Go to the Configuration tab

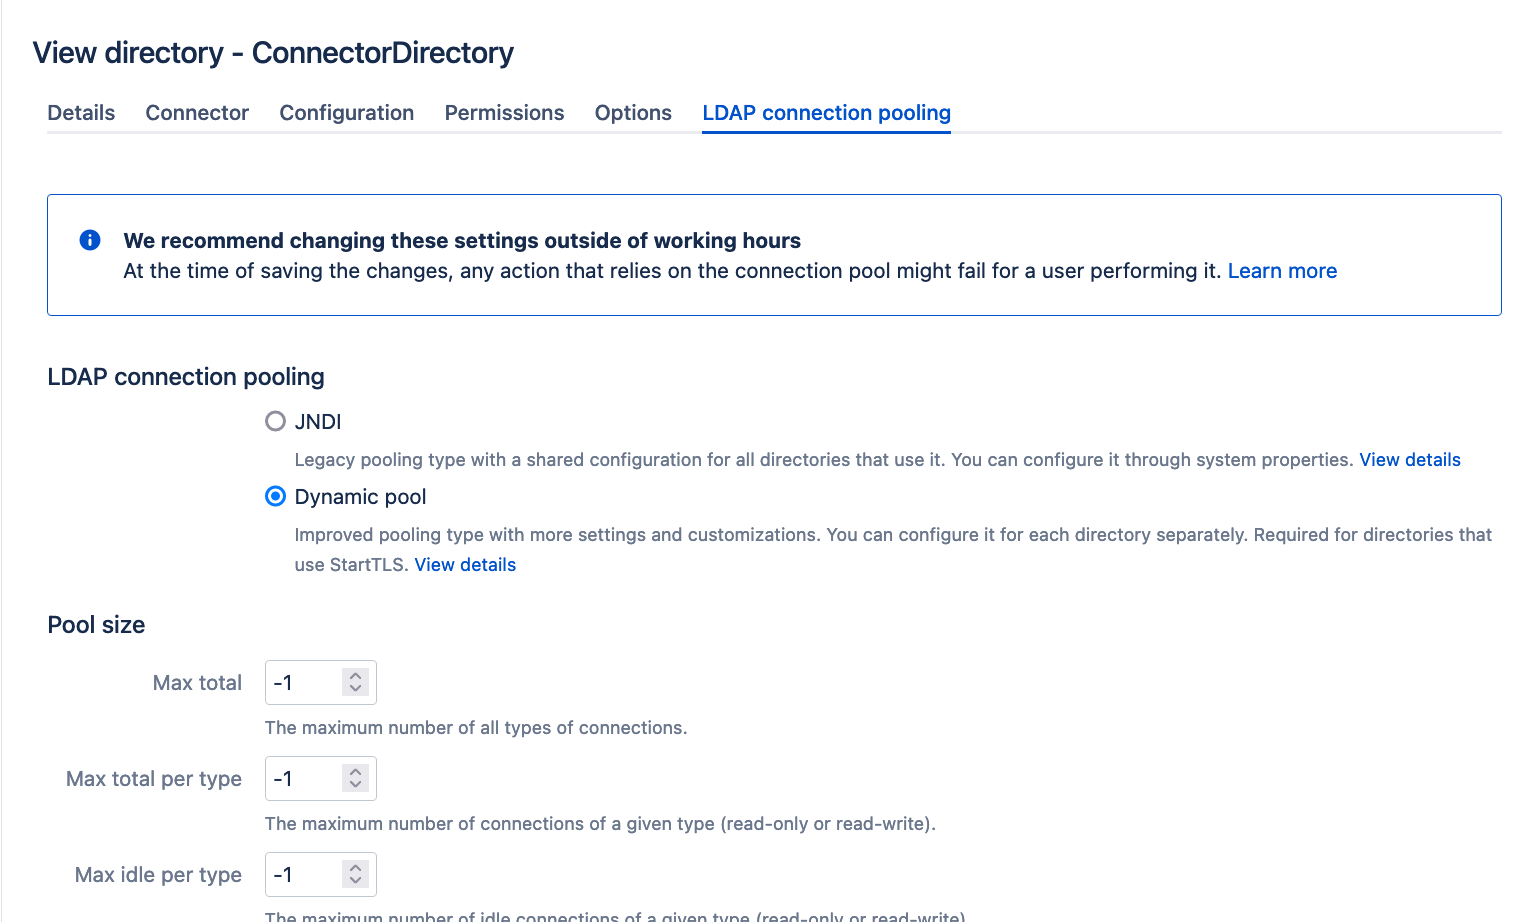tap(347, 113)
